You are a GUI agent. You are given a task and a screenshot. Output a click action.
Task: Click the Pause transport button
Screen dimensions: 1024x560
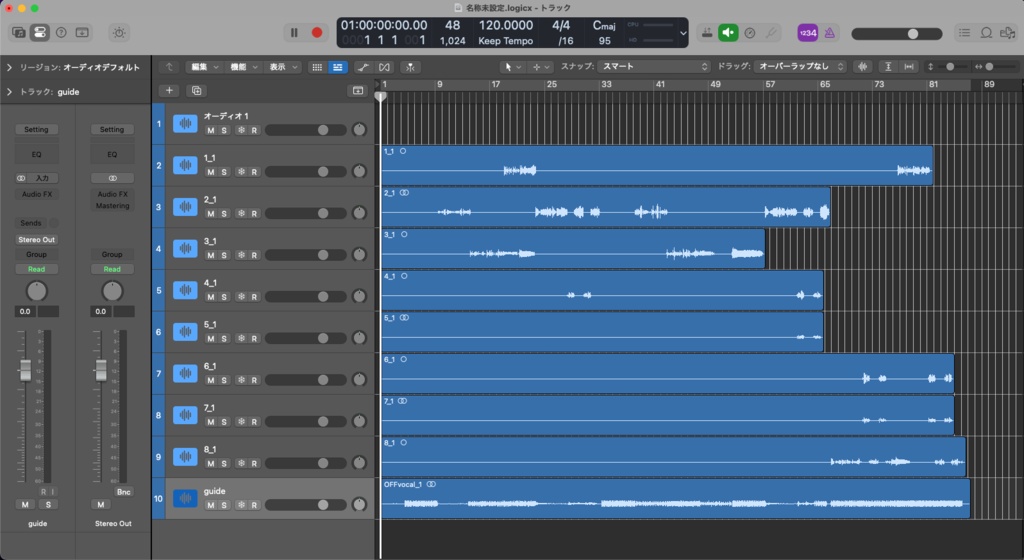(x=294, y=32)
